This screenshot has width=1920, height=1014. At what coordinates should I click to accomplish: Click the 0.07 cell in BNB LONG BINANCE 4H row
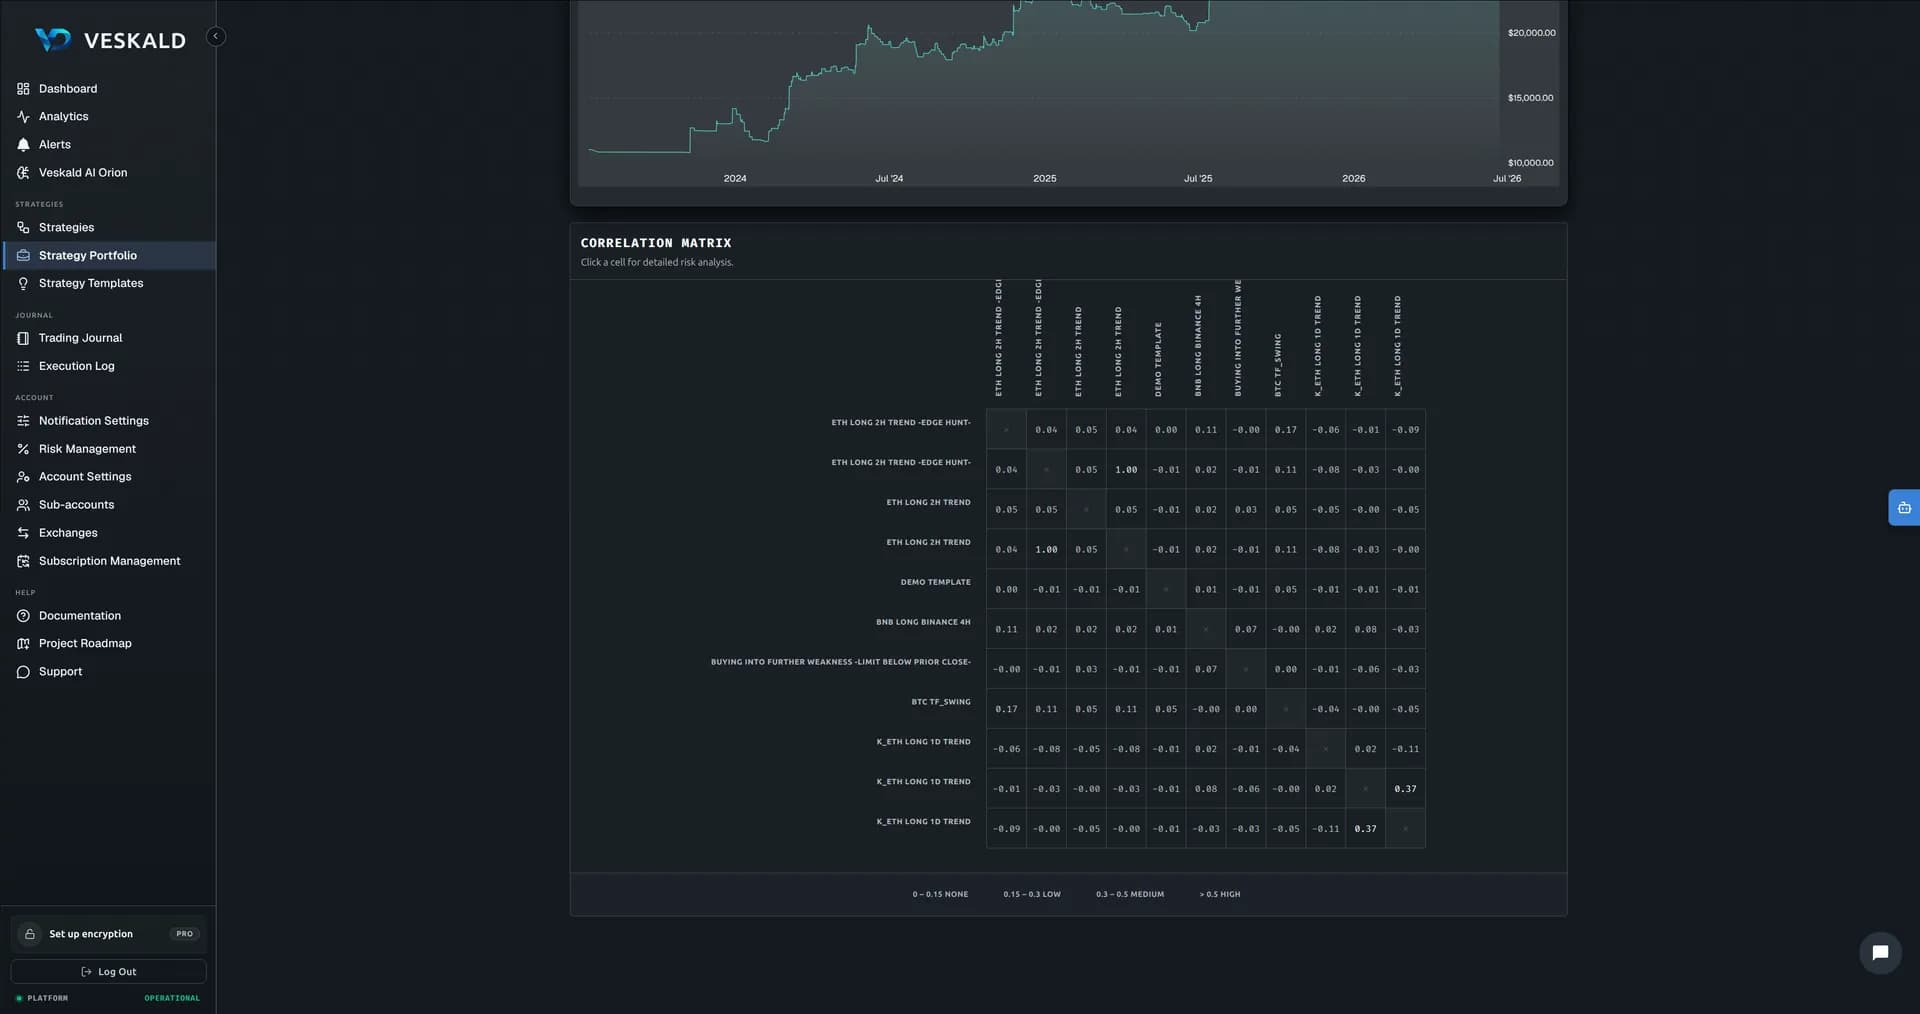[x=1245, y=630]
